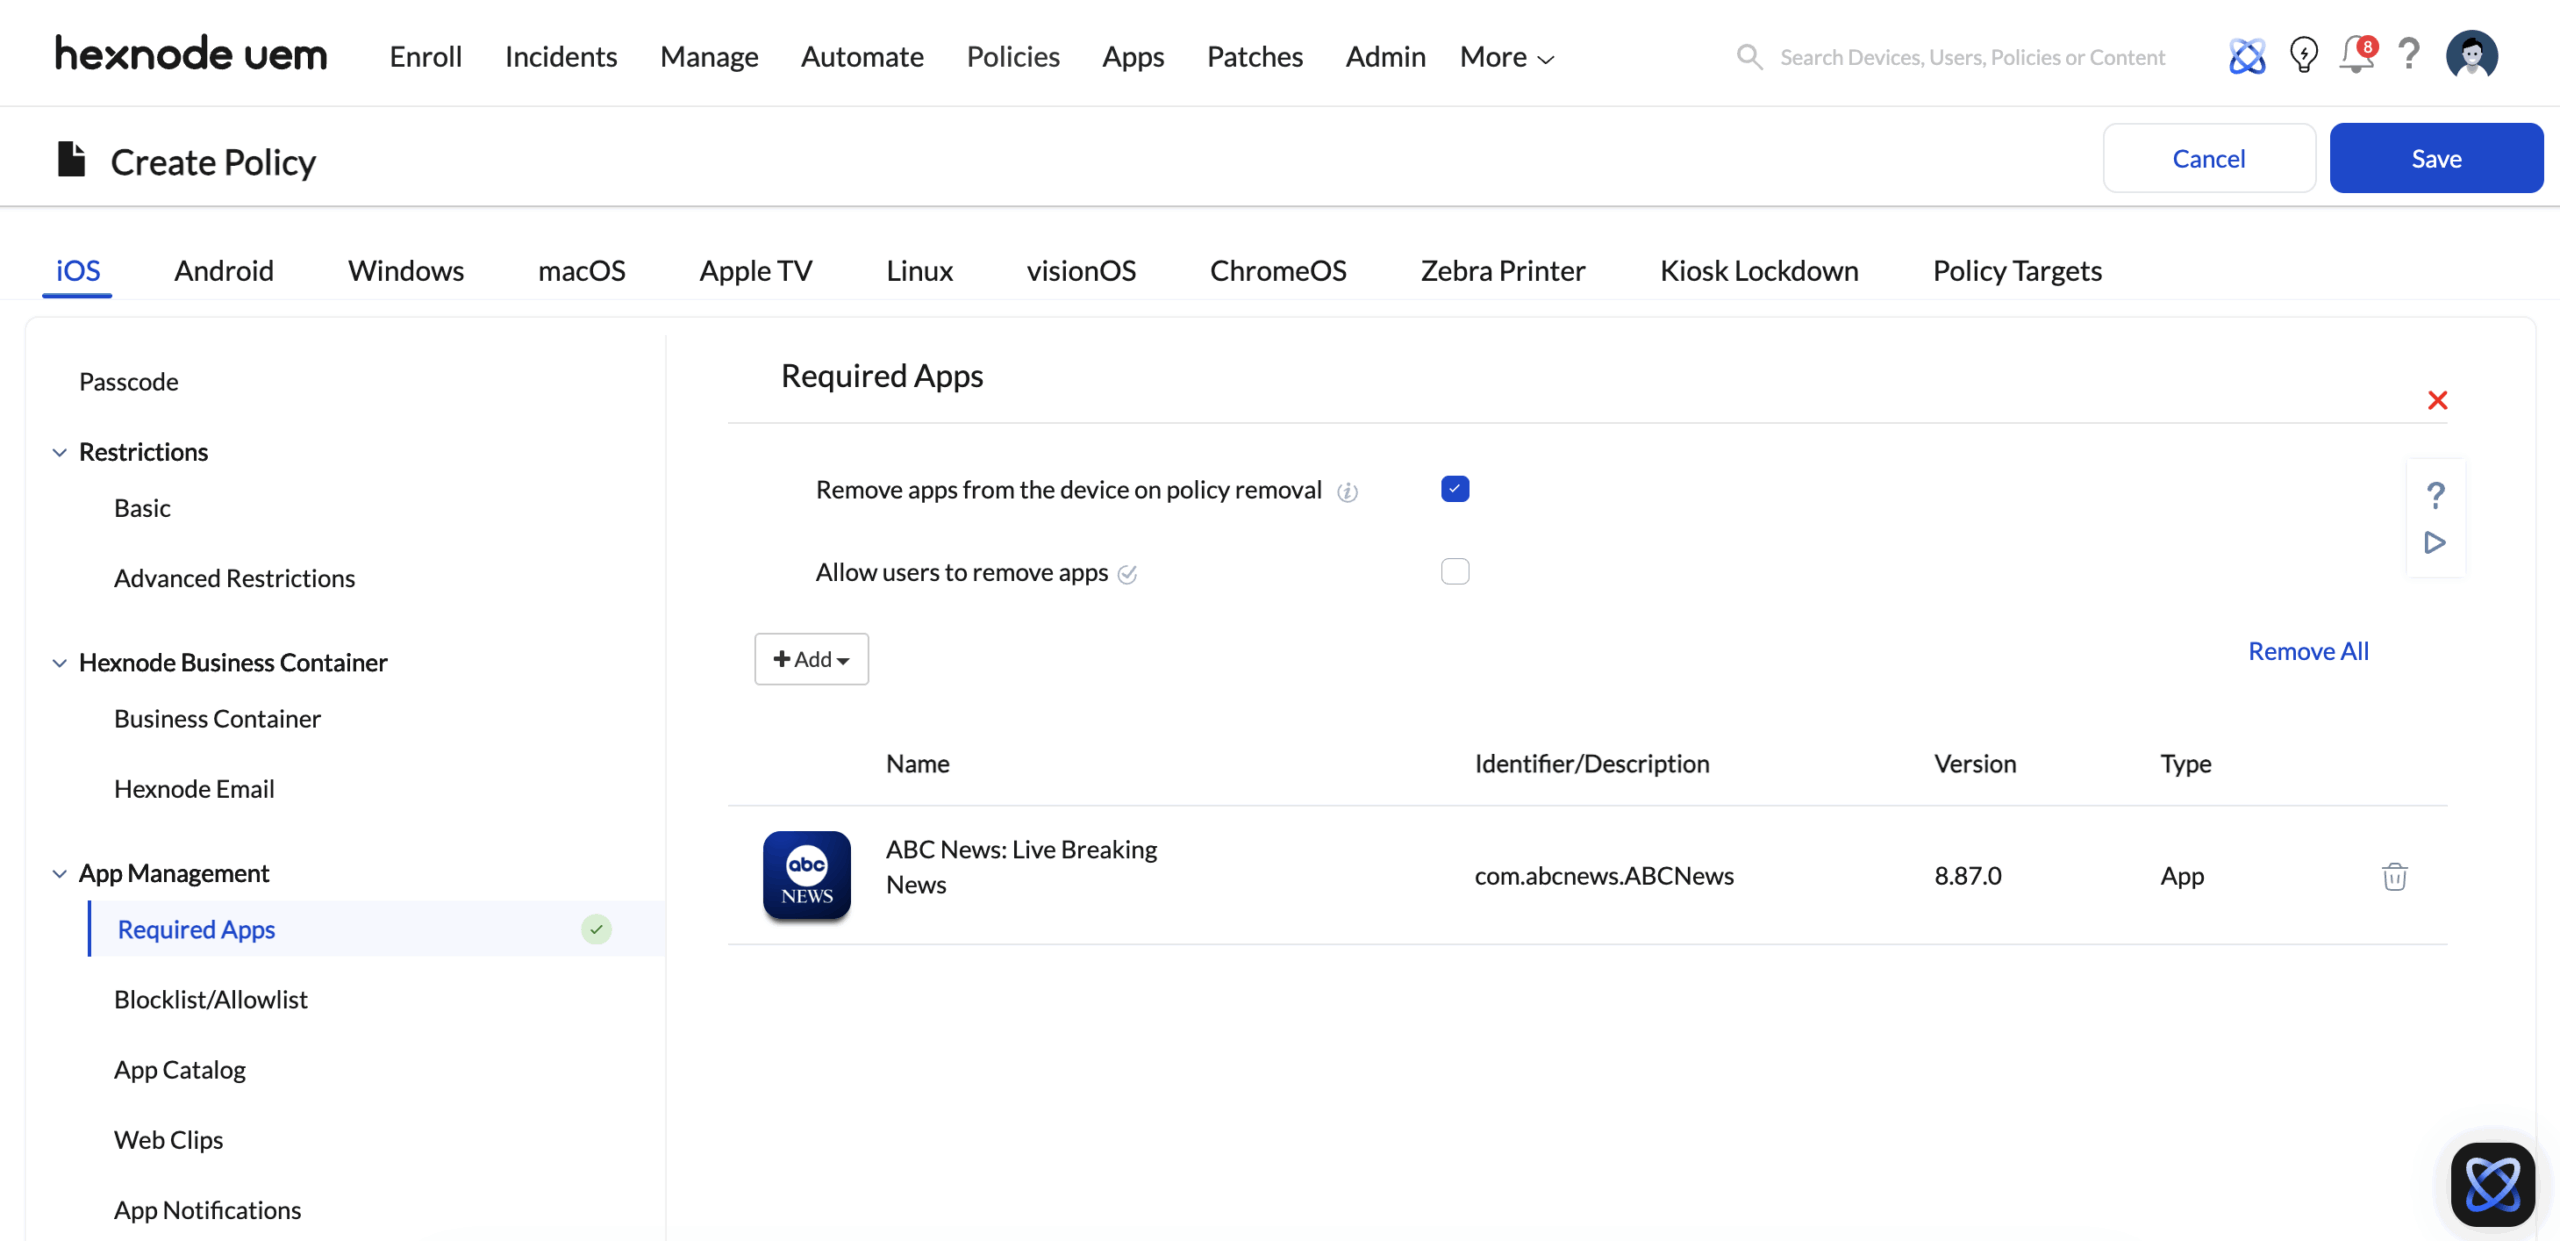Open Incidents in top navigation
The width and height of the screenshot is (2560, 1241).
pyautogui.click(x=561, y=57)
